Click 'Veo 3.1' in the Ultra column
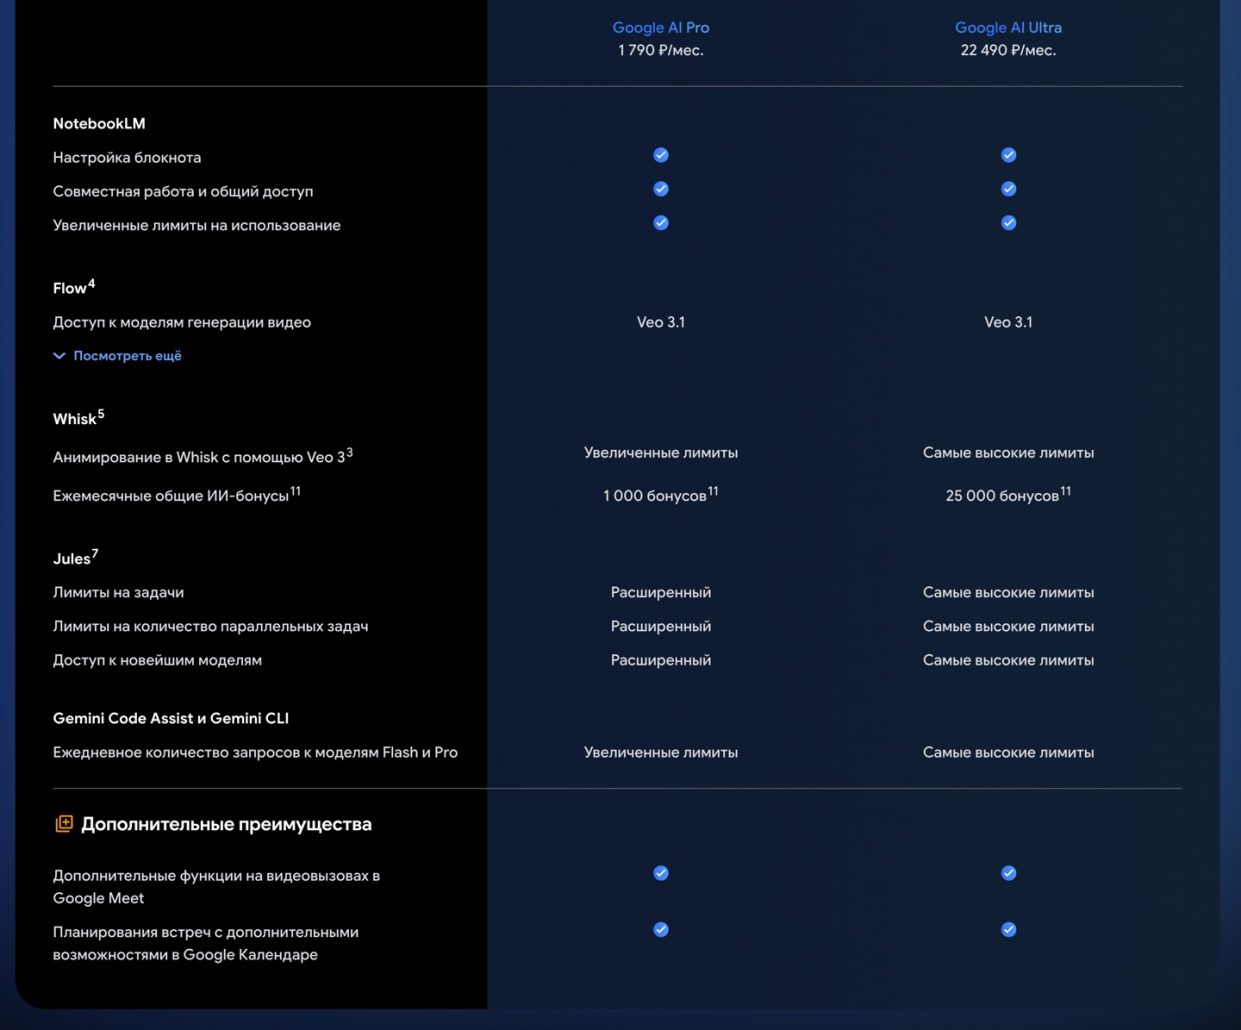The image size is (1241, 1030). [x=1008, y=322]
